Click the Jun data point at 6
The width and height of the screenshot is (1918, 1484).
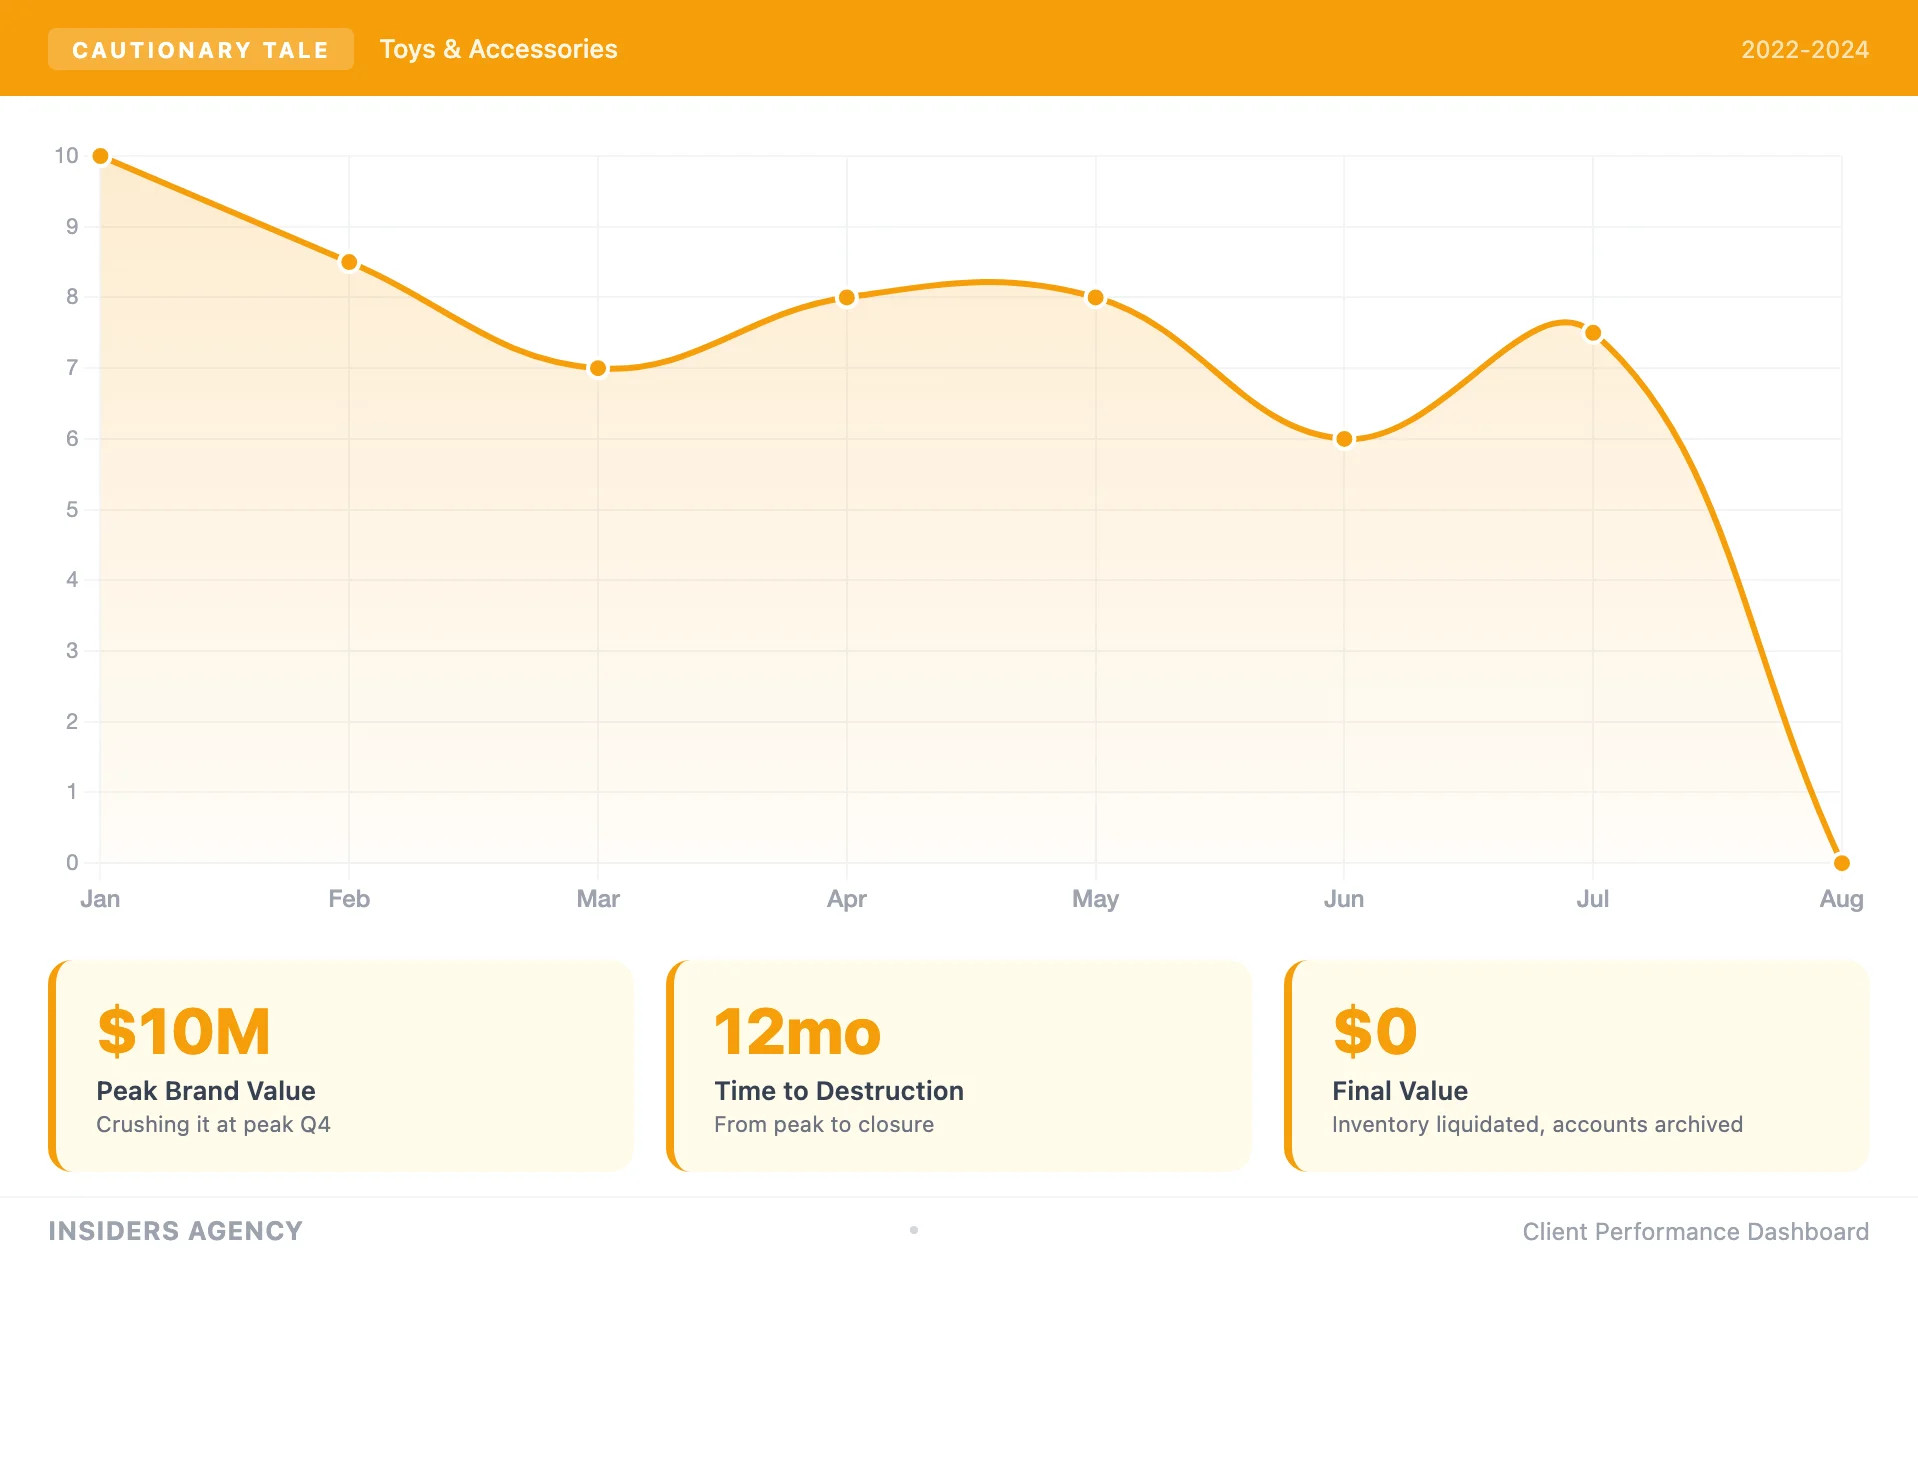pos(1344,439)
